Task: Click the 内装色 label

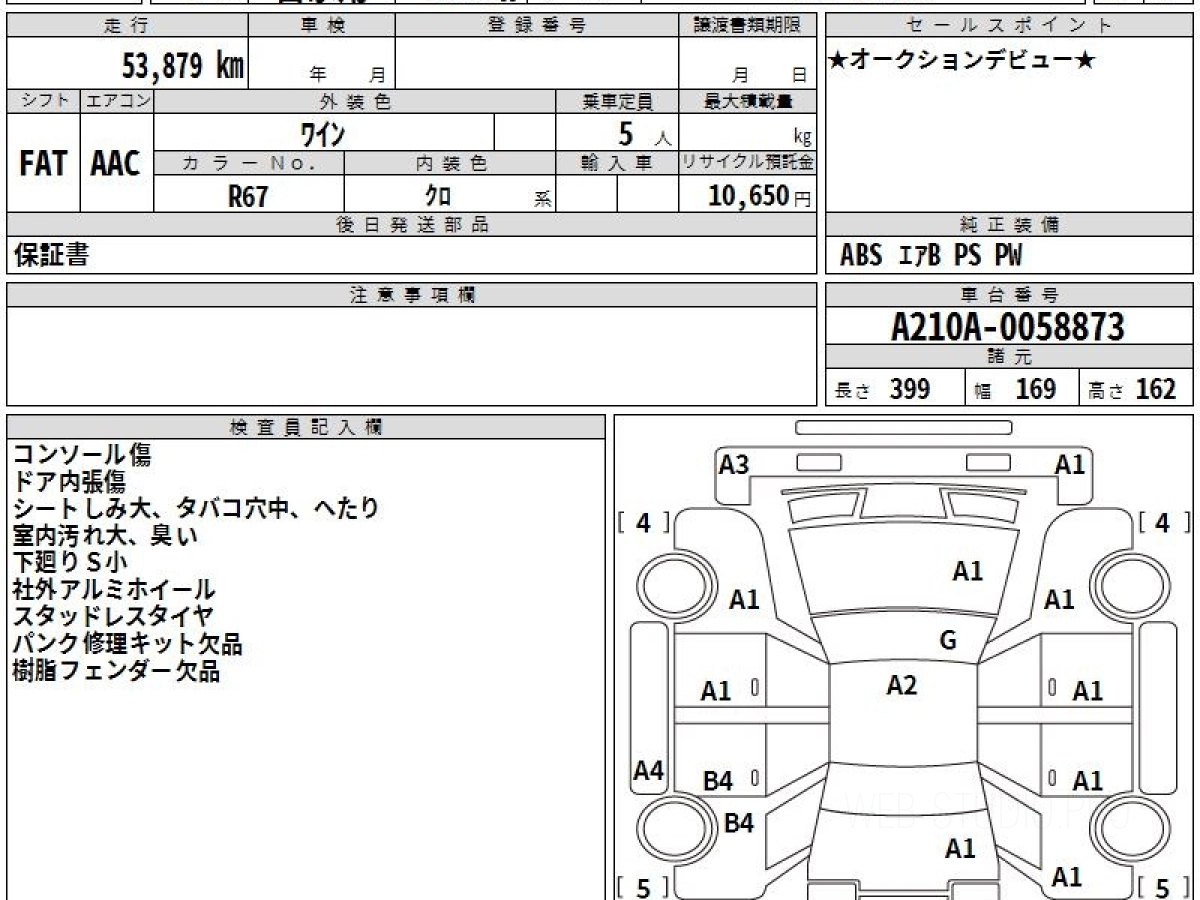Action: 450,163
